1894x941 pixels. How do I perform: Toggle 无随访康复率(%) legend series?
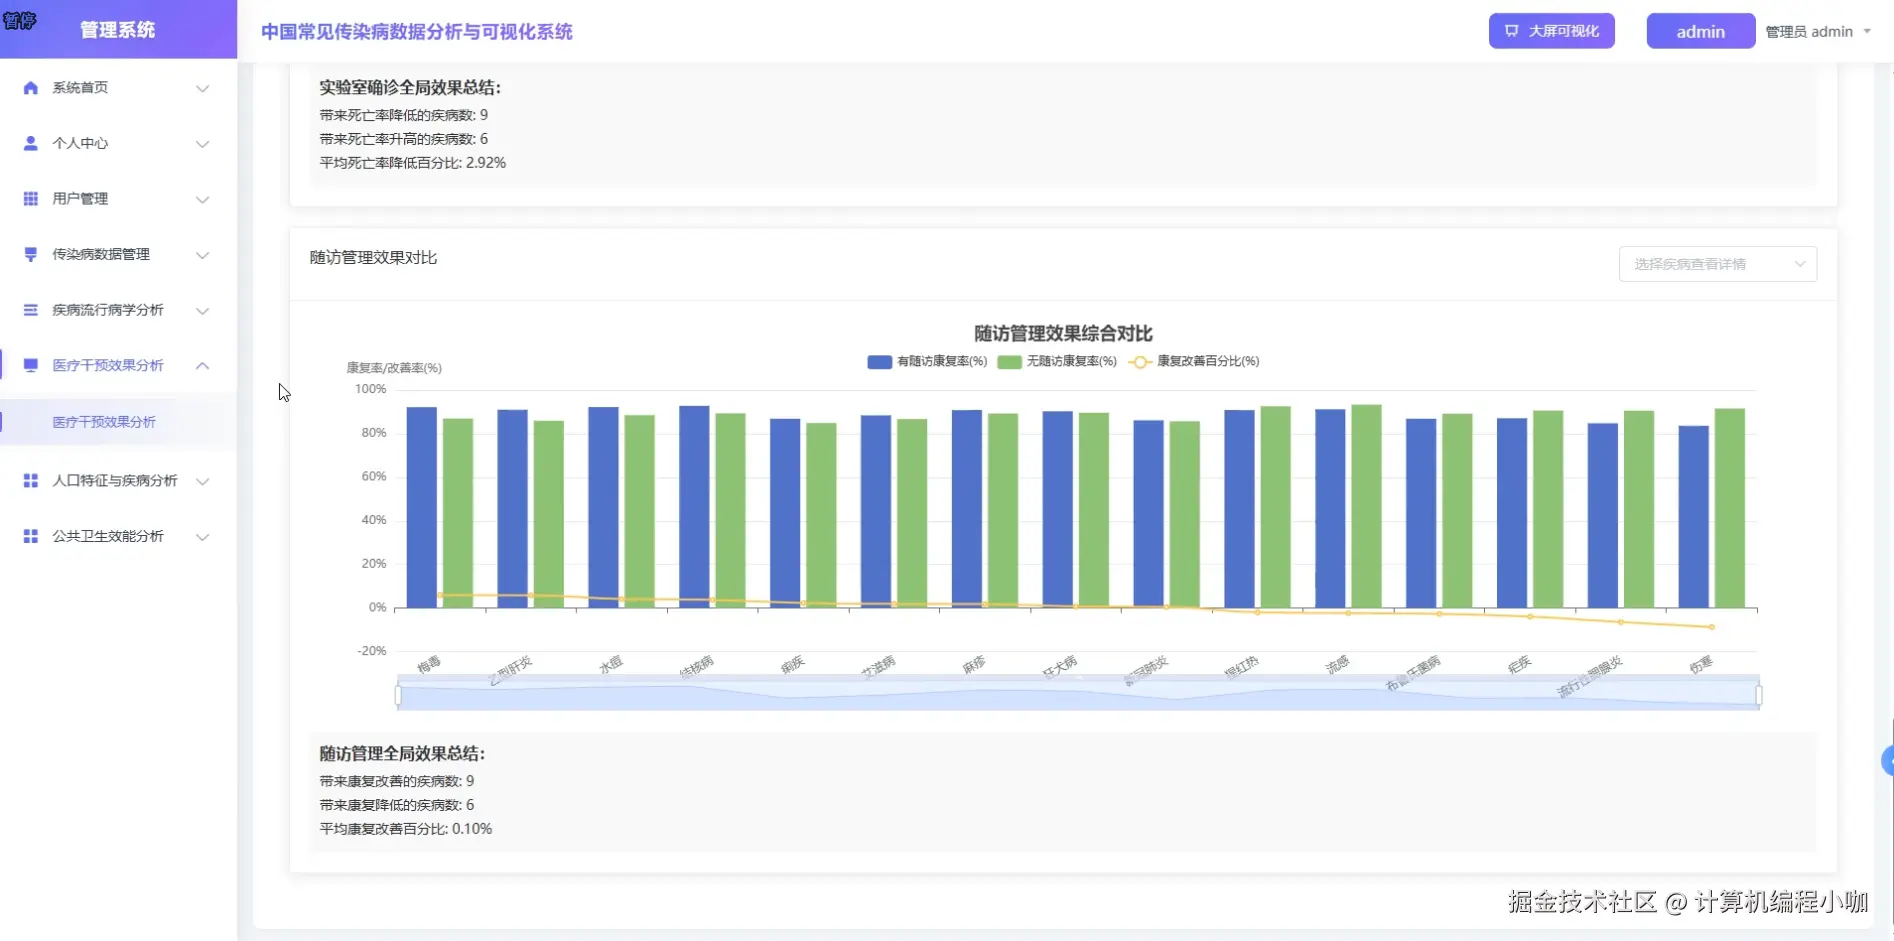coord(1057,361)
